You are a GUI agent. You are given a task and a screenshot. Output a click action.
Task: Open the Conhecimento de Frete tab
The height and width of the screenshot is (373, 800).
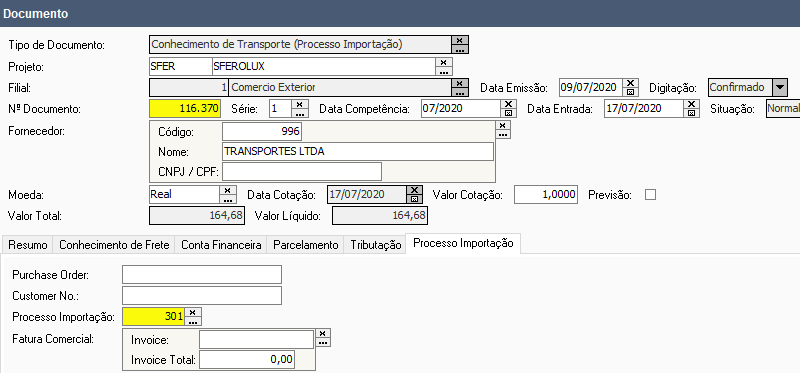click(x=114, y=245)
